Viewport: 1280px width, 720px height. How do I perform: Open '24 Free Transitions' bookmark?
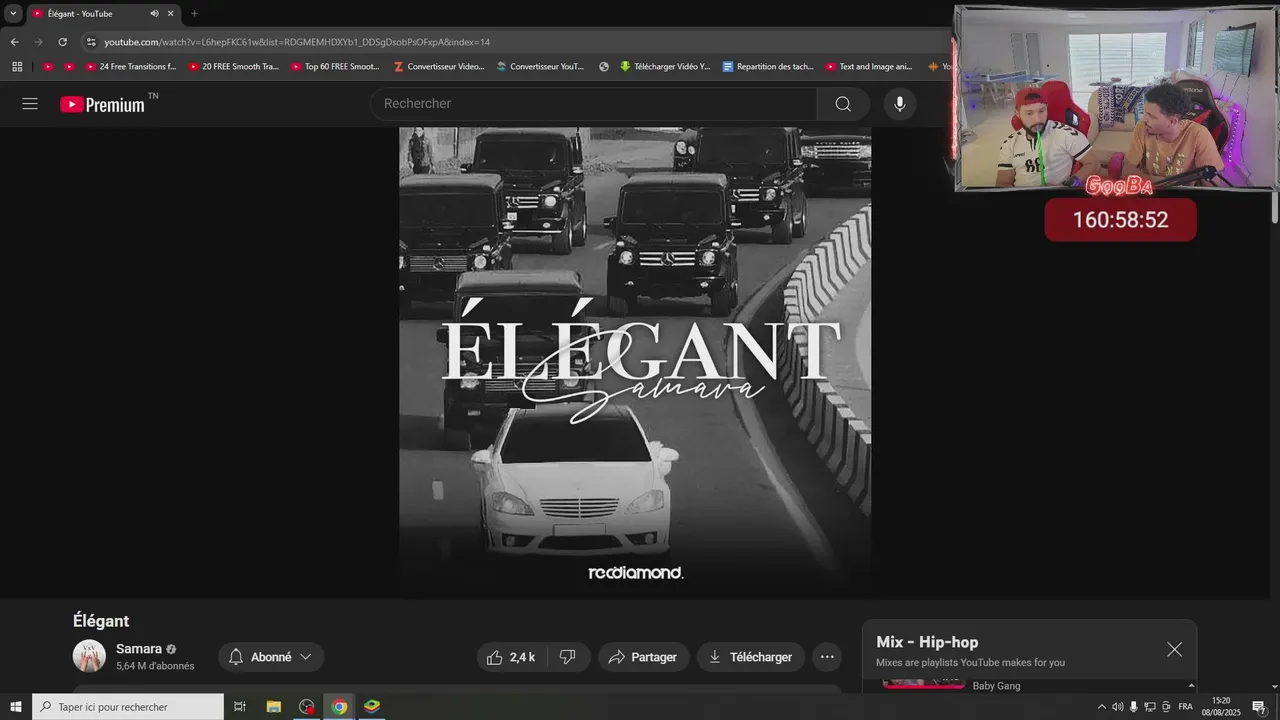point(130,67)
